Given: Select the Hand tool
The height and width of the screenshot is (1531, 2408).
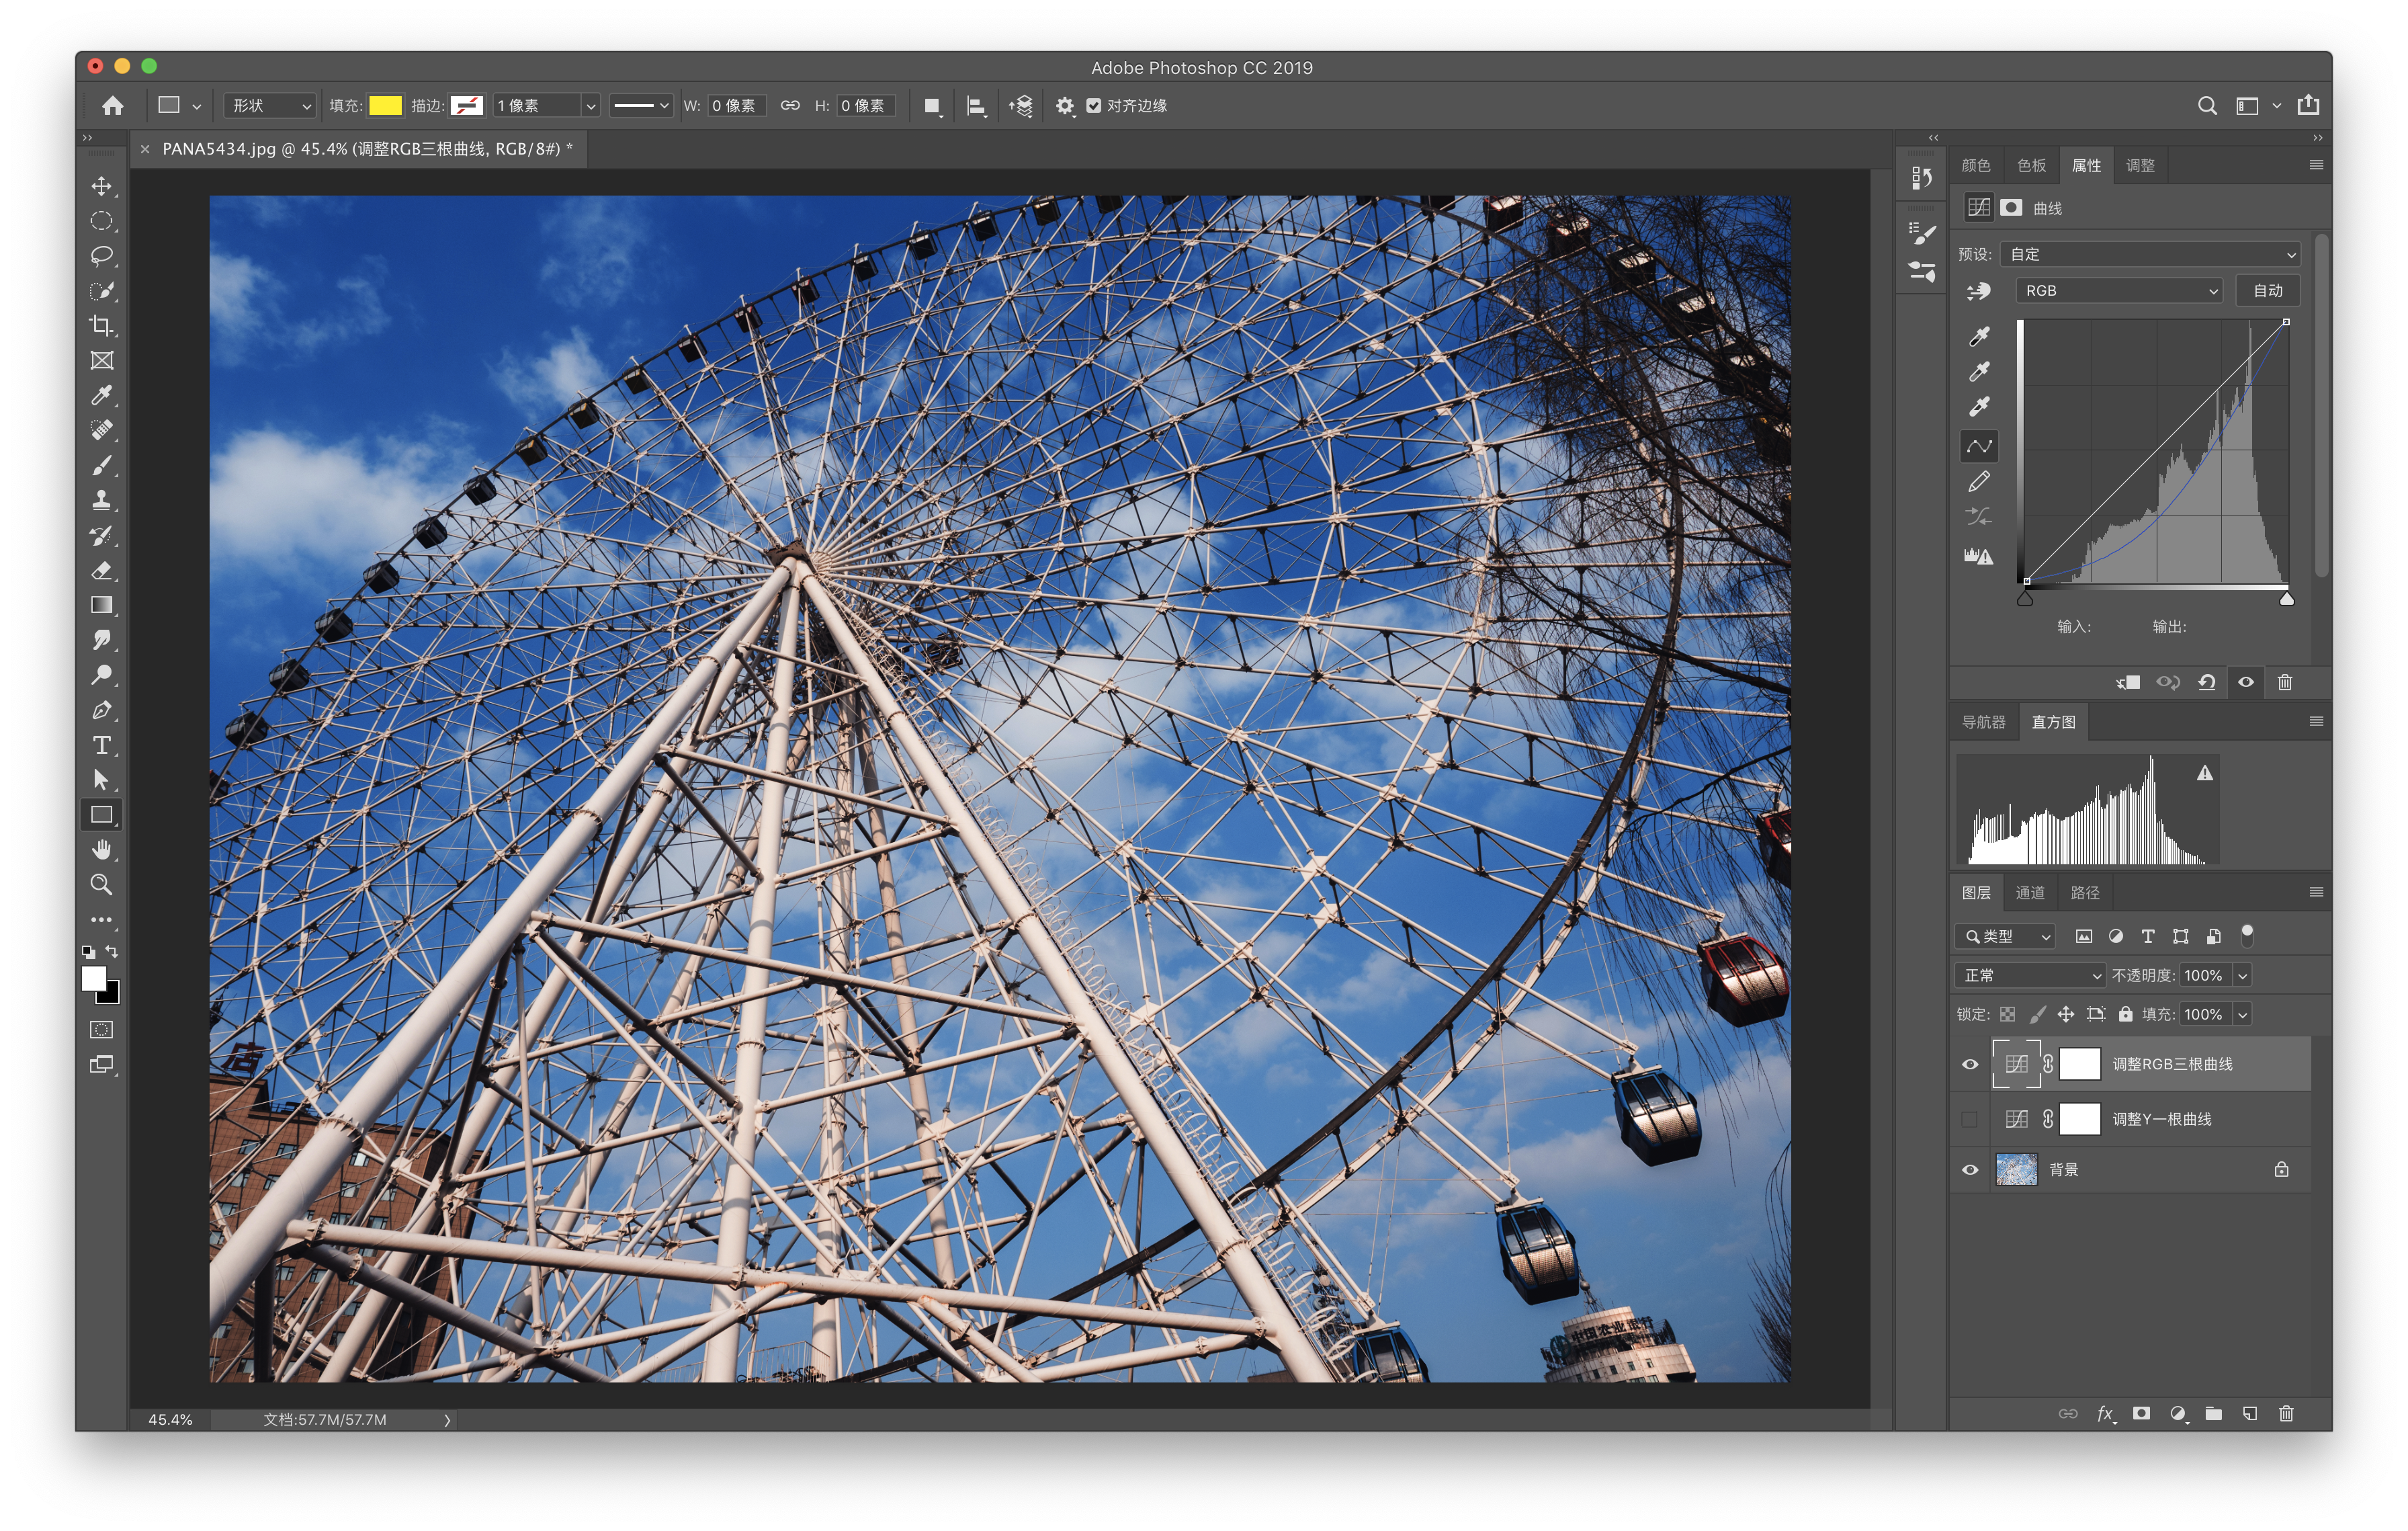Looking at the screenshot, I should (x=101, y=850).
